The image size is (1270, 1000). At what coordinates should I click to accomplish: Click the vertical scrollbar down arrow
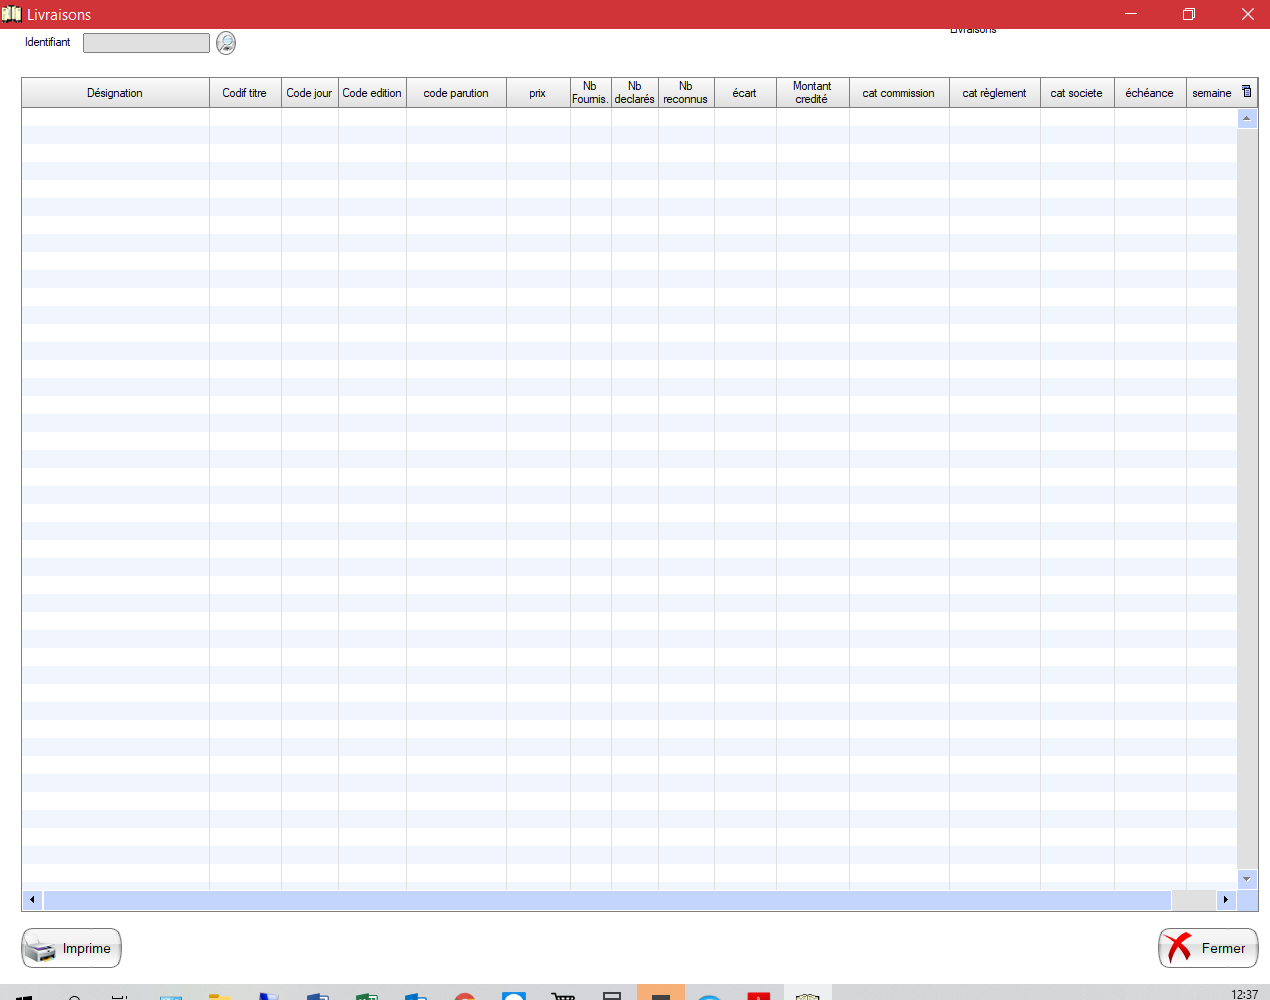tap(1246, 879)
